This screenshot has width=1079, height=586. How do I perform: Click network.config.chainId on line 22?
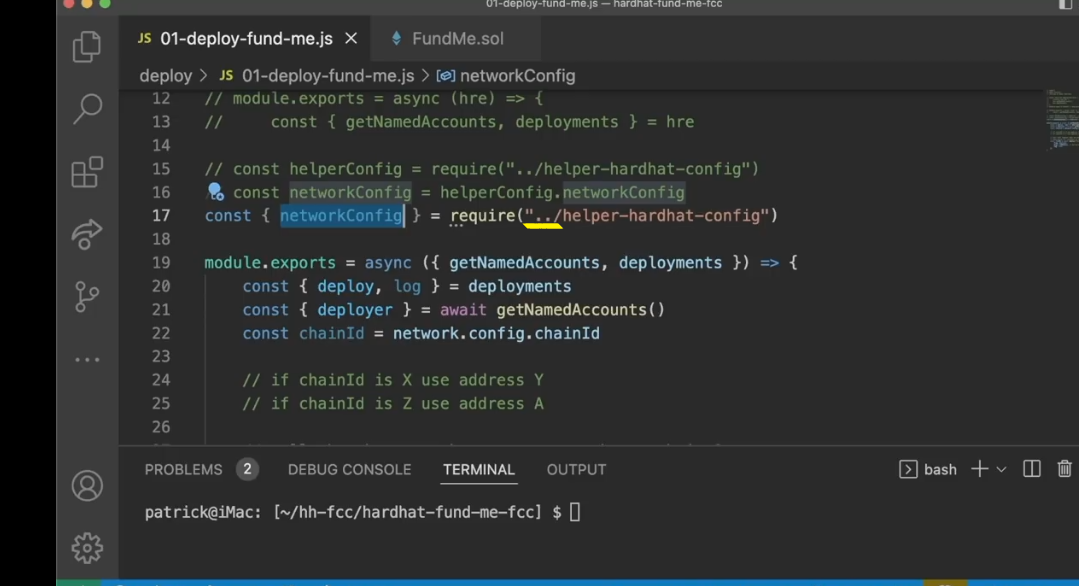496,333
